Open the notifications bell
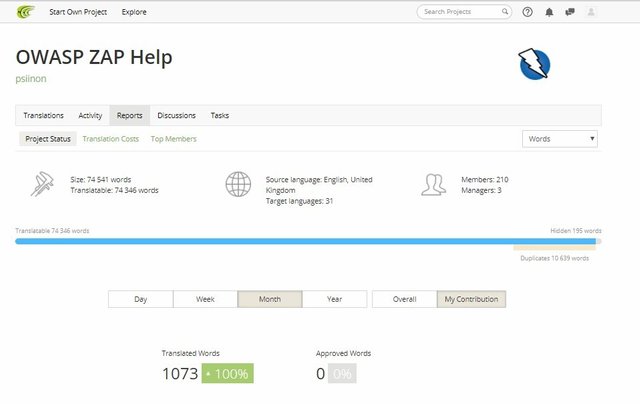This screenshot has height=404, width=640. 549,12
